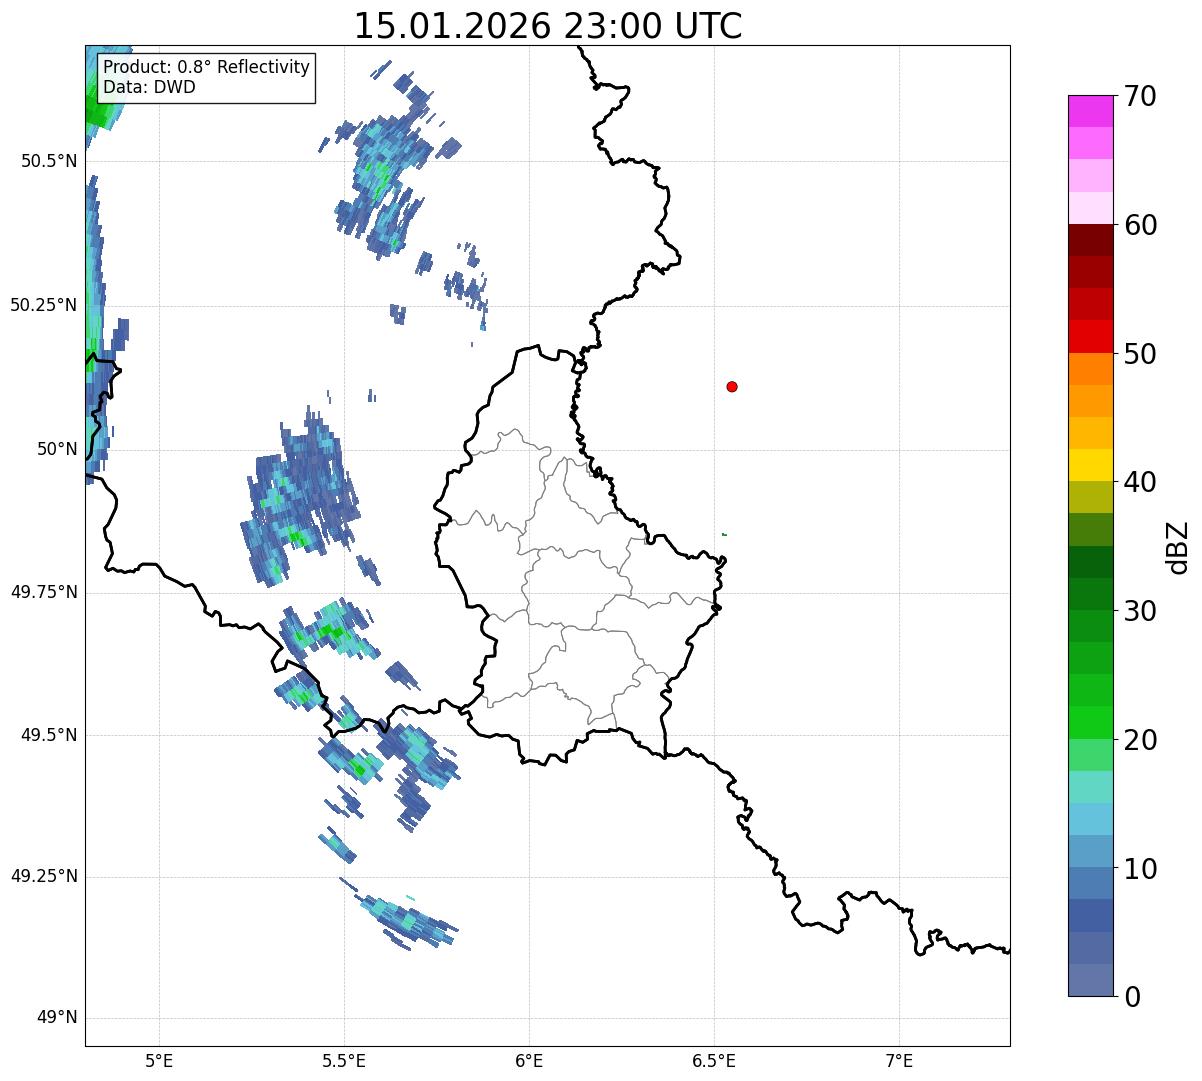Click the orange swatch below 50 dBZ
The image size is (1202, 1081).
[1091, 369]
